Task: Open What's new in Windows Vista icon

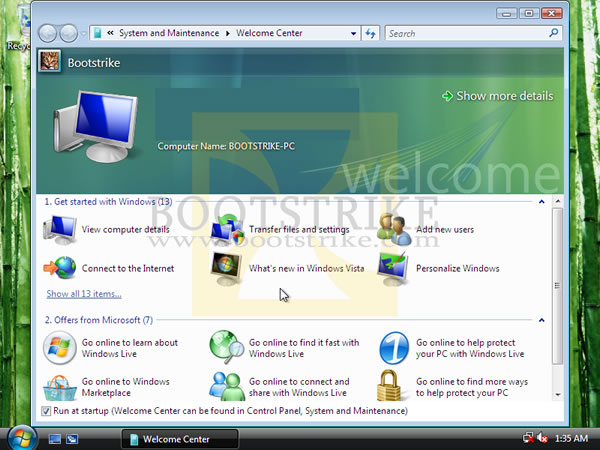Action: (227, 269)
